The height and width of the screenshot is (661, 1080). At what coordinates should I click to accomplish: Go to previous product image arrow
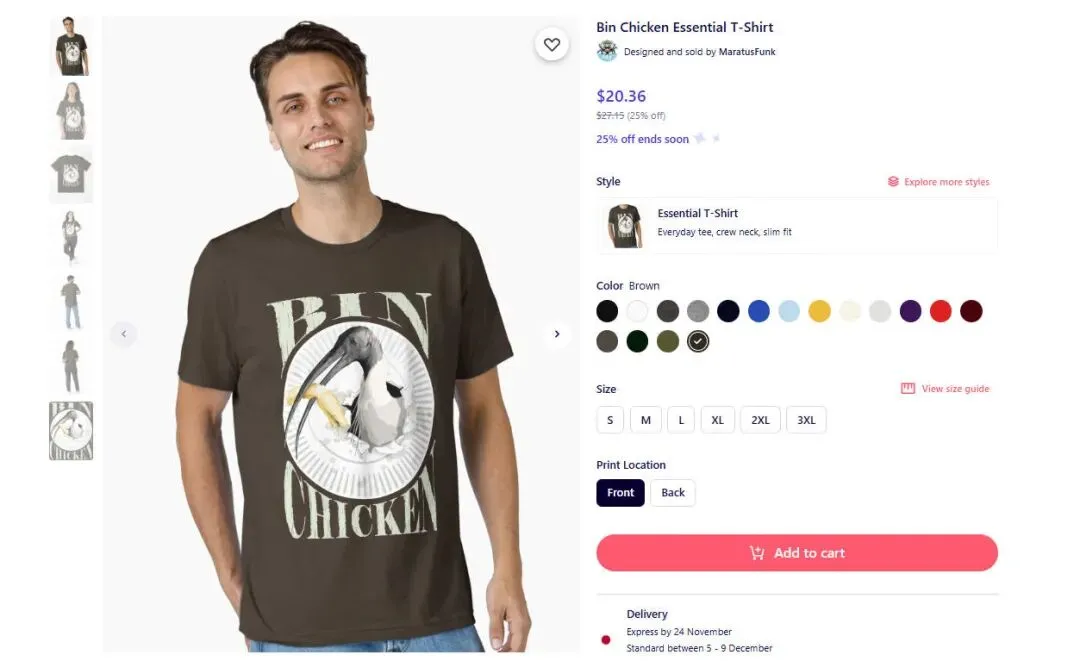[x=124, y=334]
